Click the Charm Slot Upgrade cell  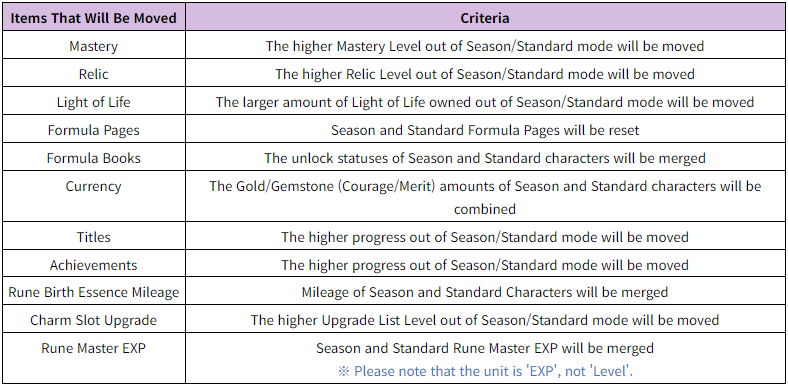93,320
